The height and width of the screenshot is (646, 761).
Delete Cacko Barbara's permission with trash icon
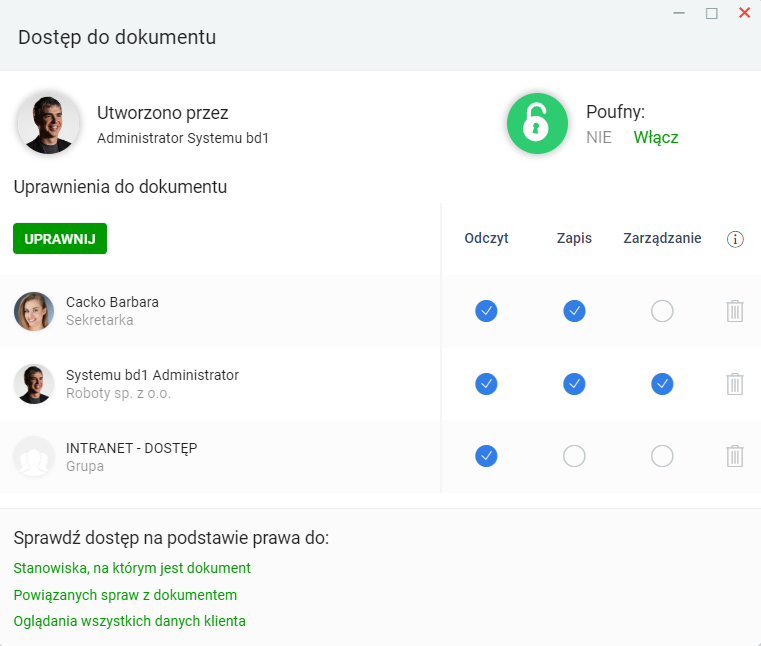click(735, 311)
